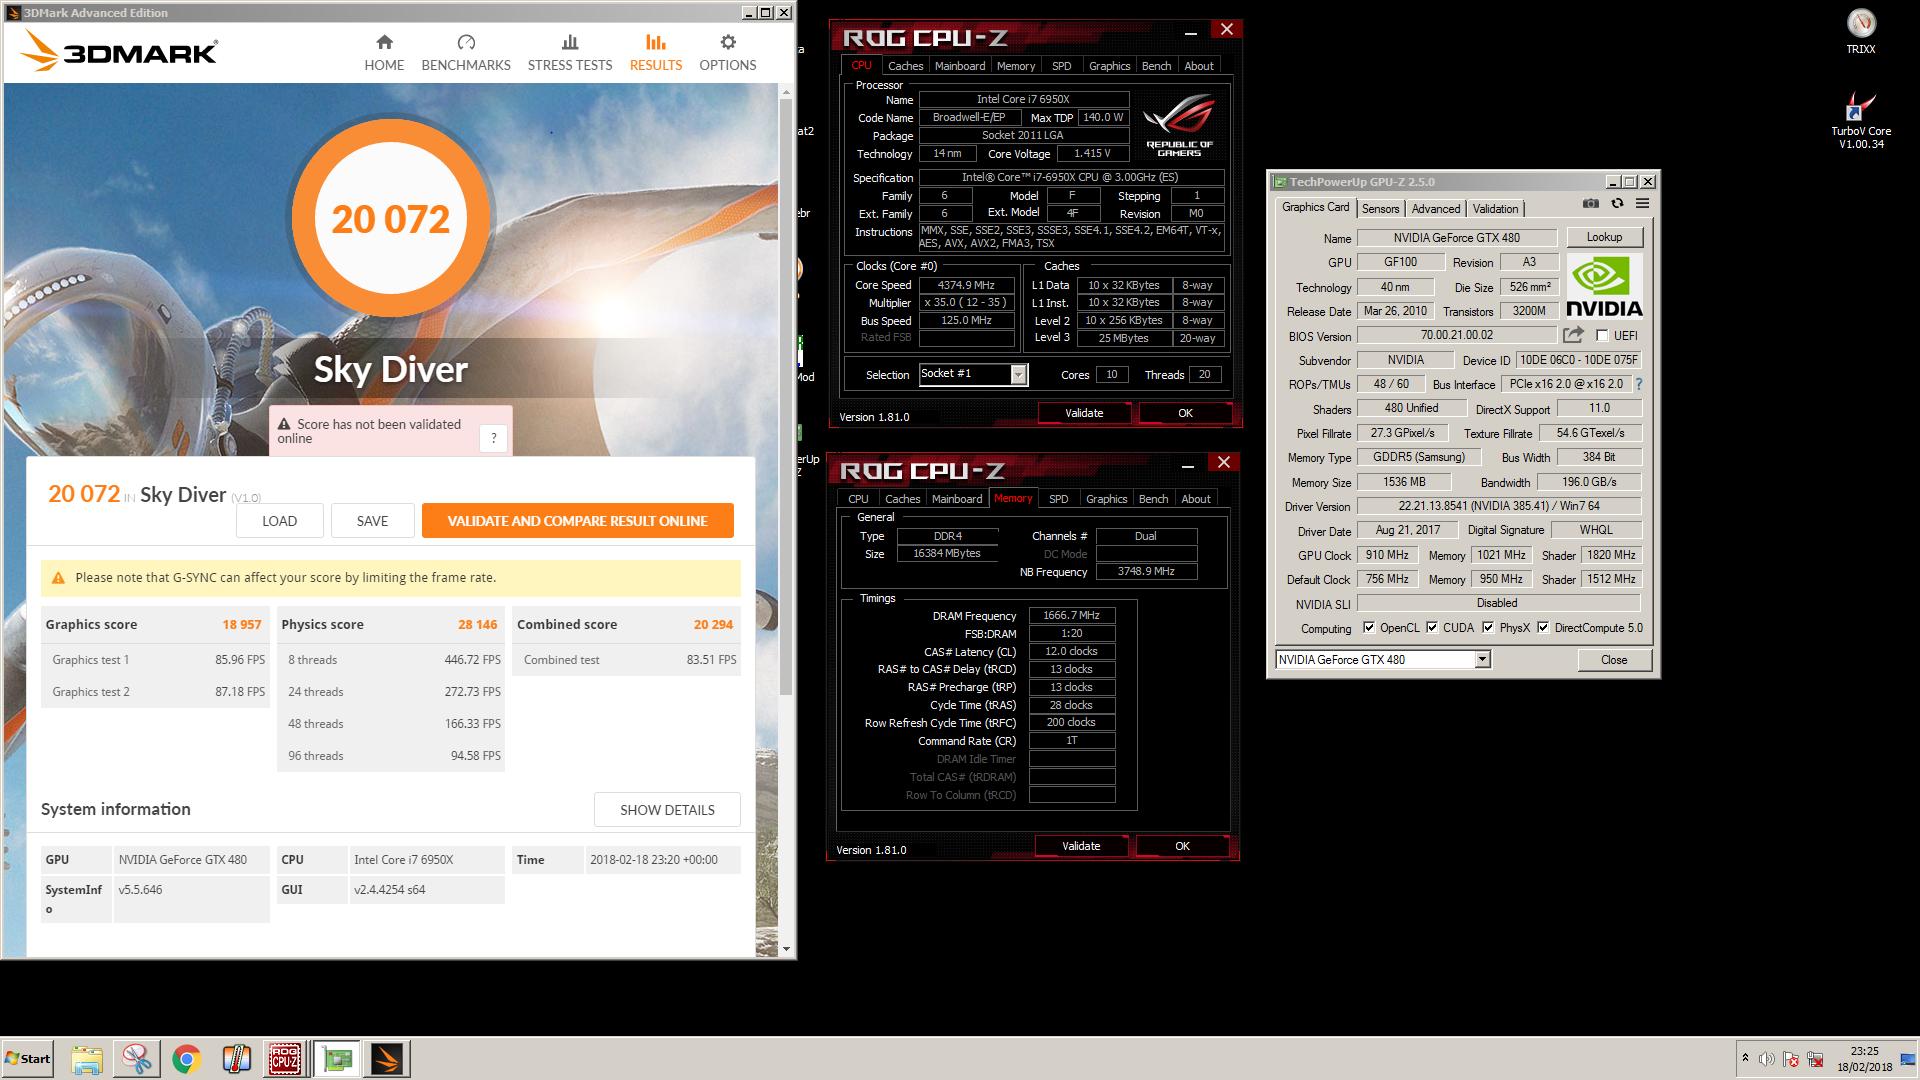Click SHOW DETAILS for system information

click(x=667, y=810)
